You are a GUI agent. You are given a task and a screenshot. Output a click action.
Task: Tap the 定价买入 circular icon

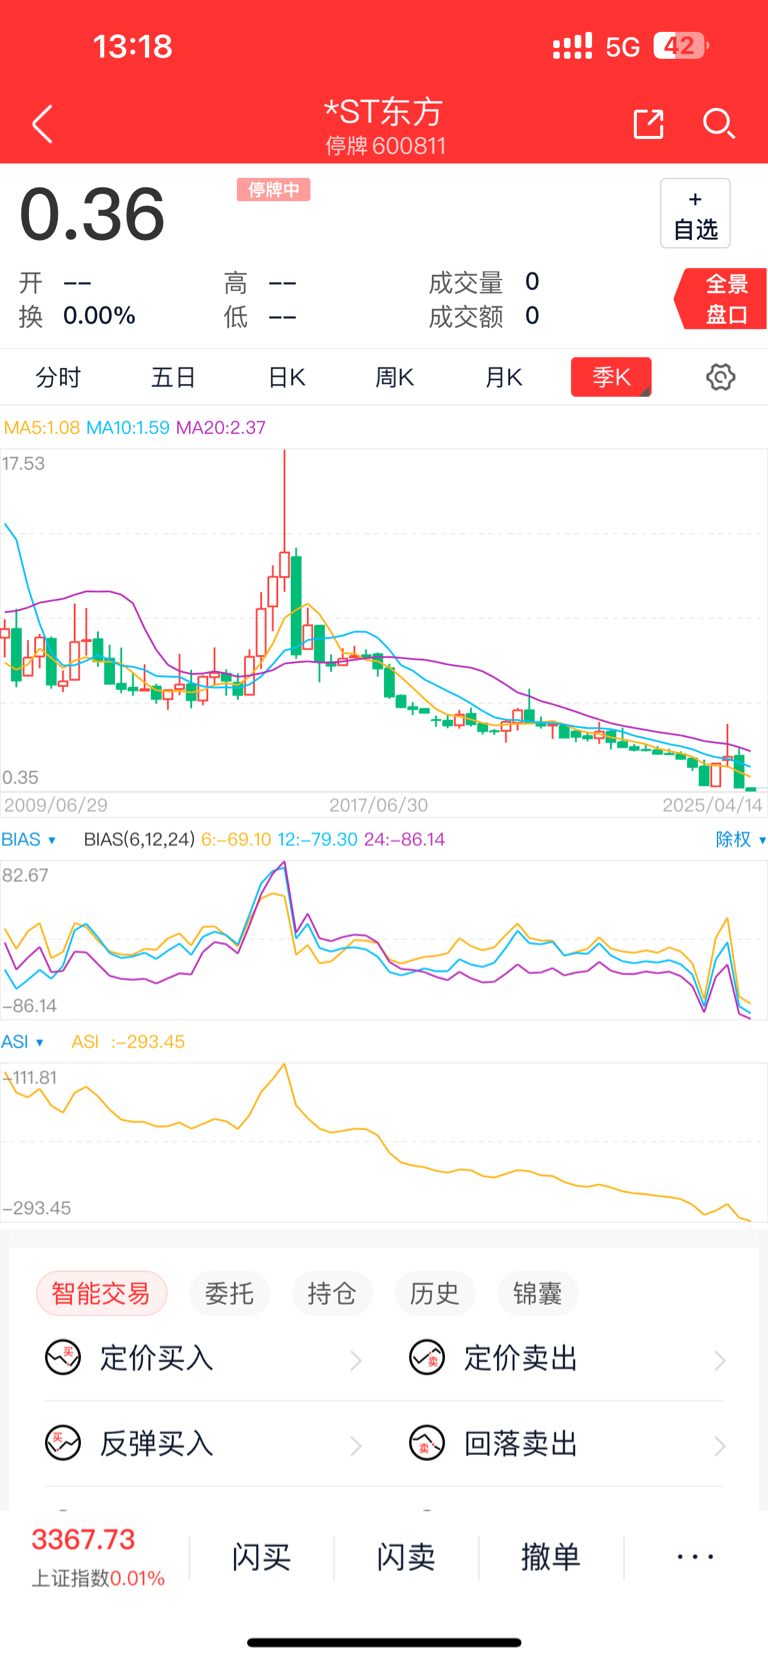click(63, 1357)
